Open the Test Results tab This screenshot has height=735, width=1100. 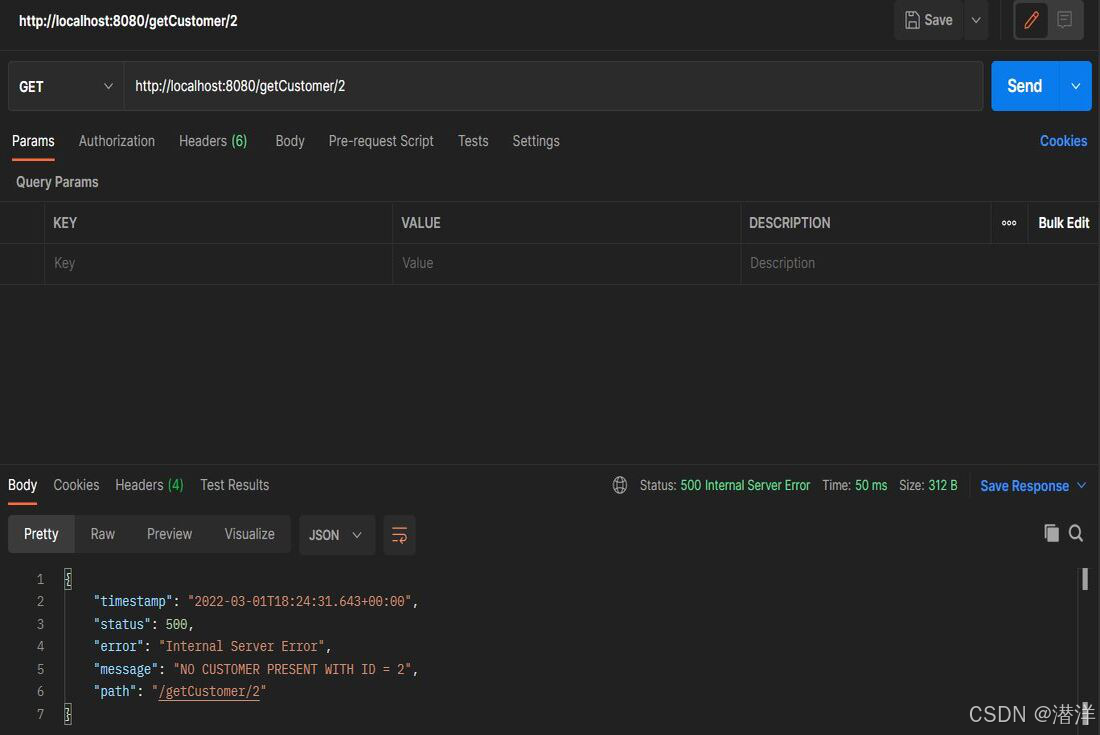click(234, 485)
